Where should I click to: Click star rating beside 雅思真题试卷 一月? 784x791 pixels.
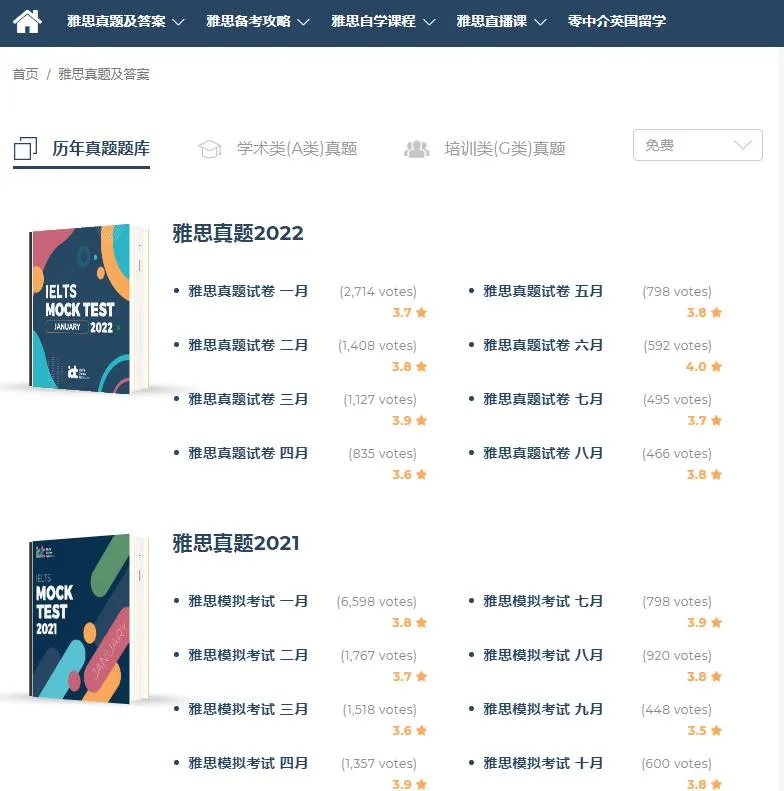410,313
